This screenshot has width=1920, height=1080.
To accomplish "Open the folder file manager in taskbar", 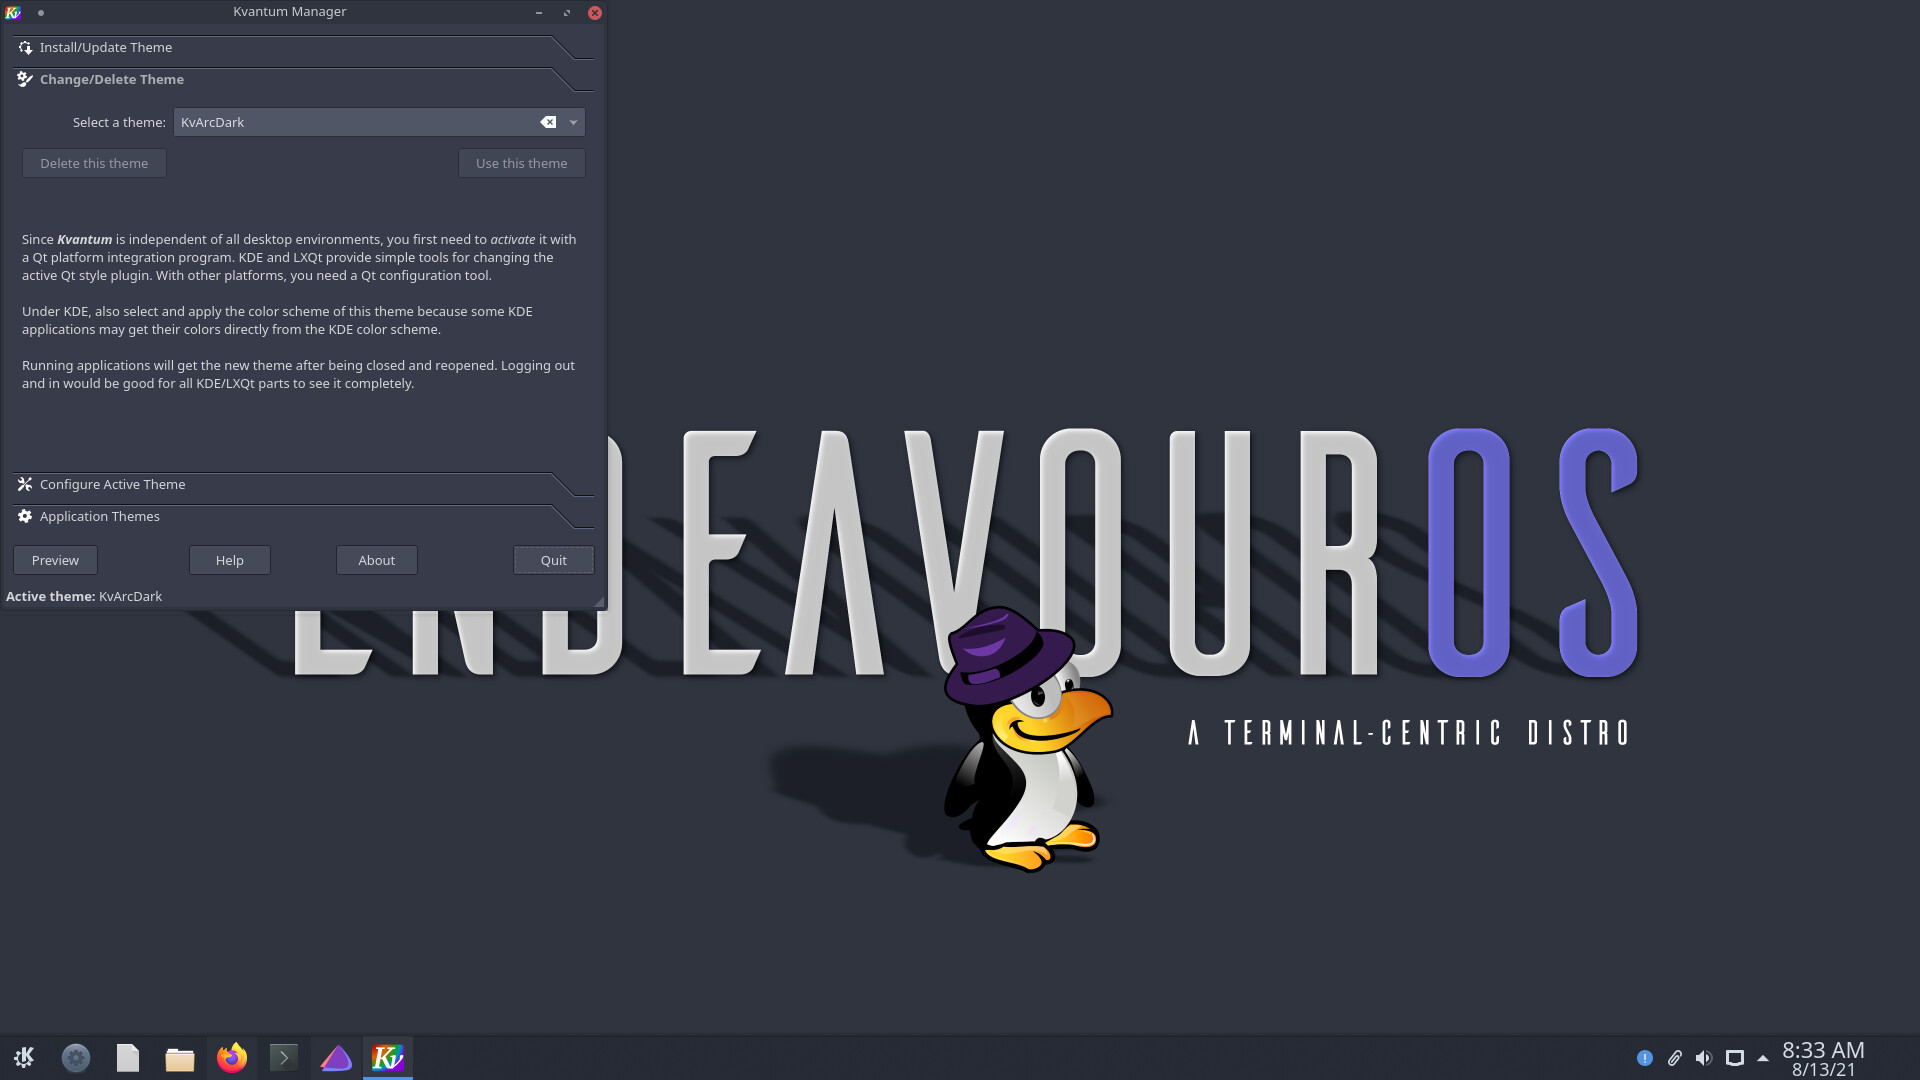I will point(180,1058).
